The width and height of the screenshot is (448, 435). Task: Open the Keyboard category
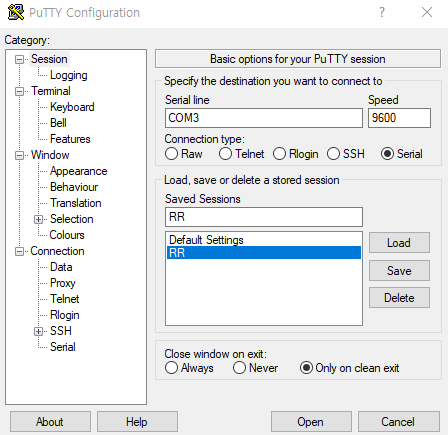click(72, 107)
